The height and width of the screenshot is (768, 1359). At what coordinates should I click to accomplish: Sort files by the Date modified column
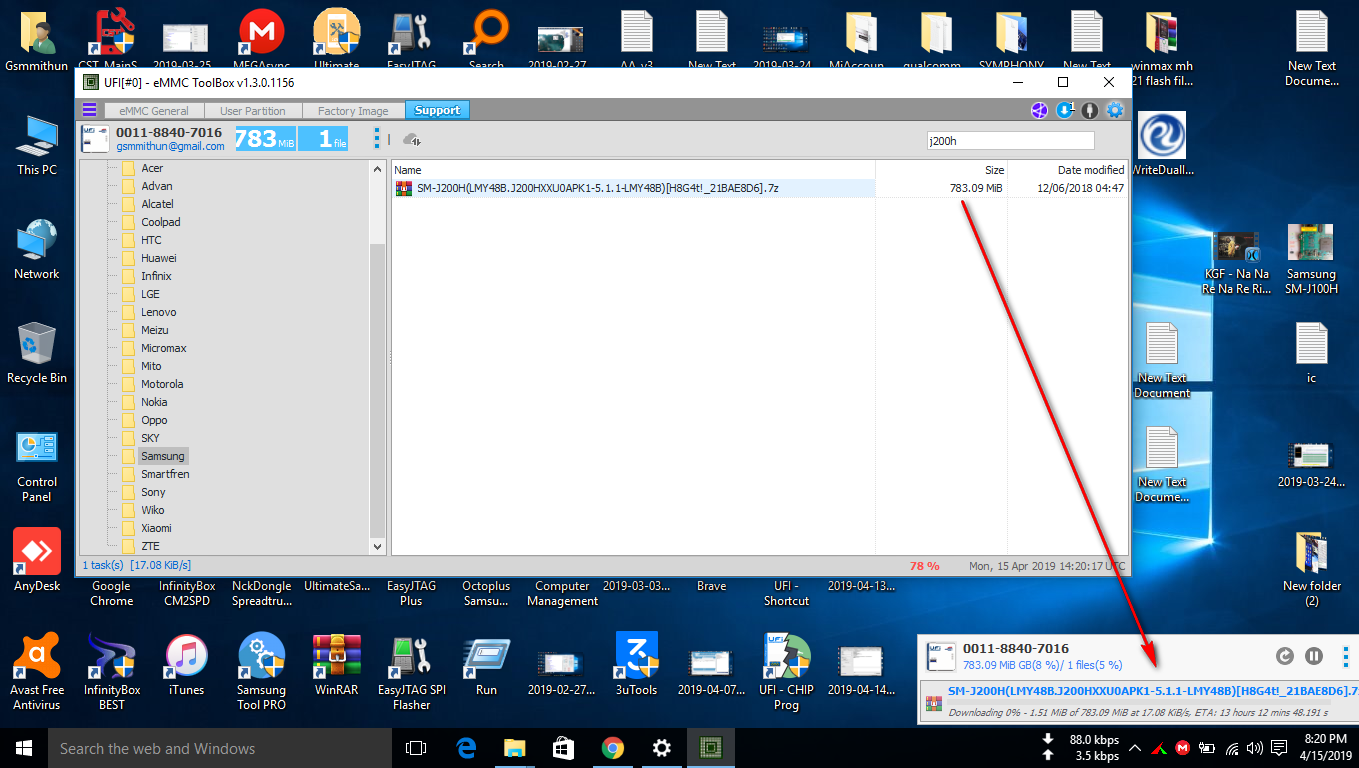point(1068,170)
